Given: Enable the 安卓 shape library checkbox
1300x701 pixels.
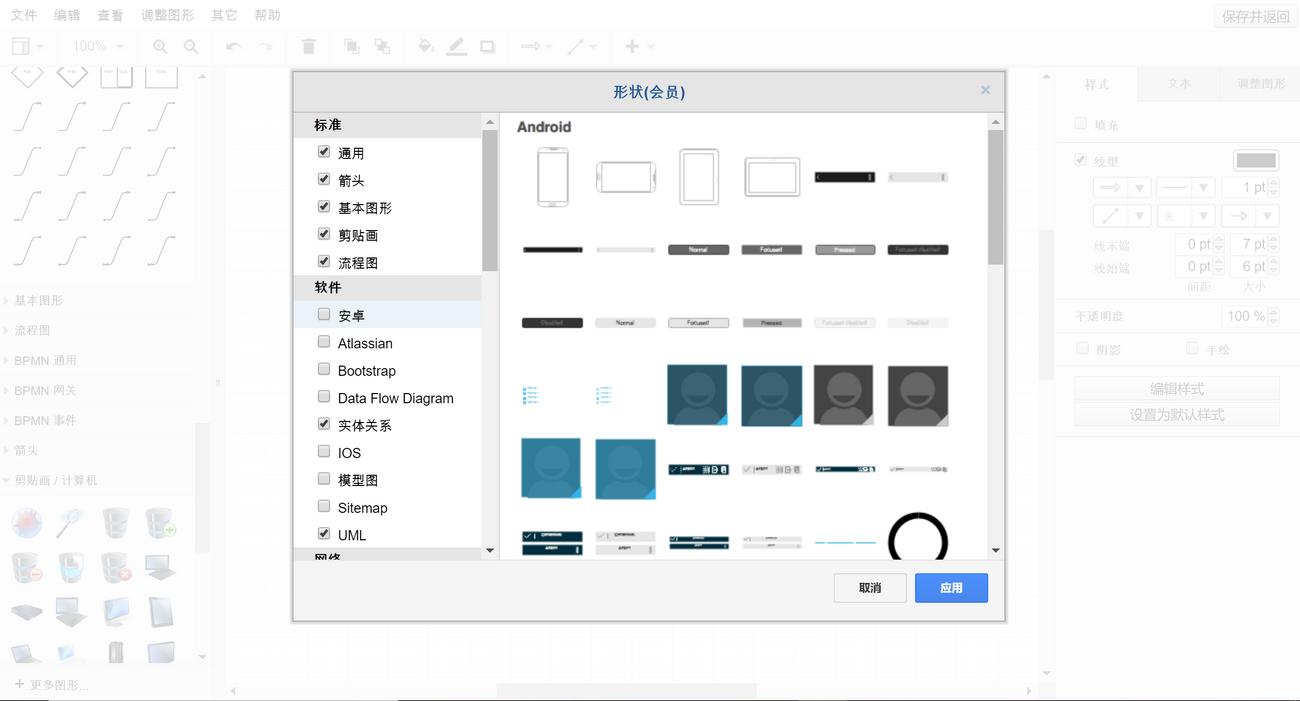Looking at the screenshot, I should (324, 313).
